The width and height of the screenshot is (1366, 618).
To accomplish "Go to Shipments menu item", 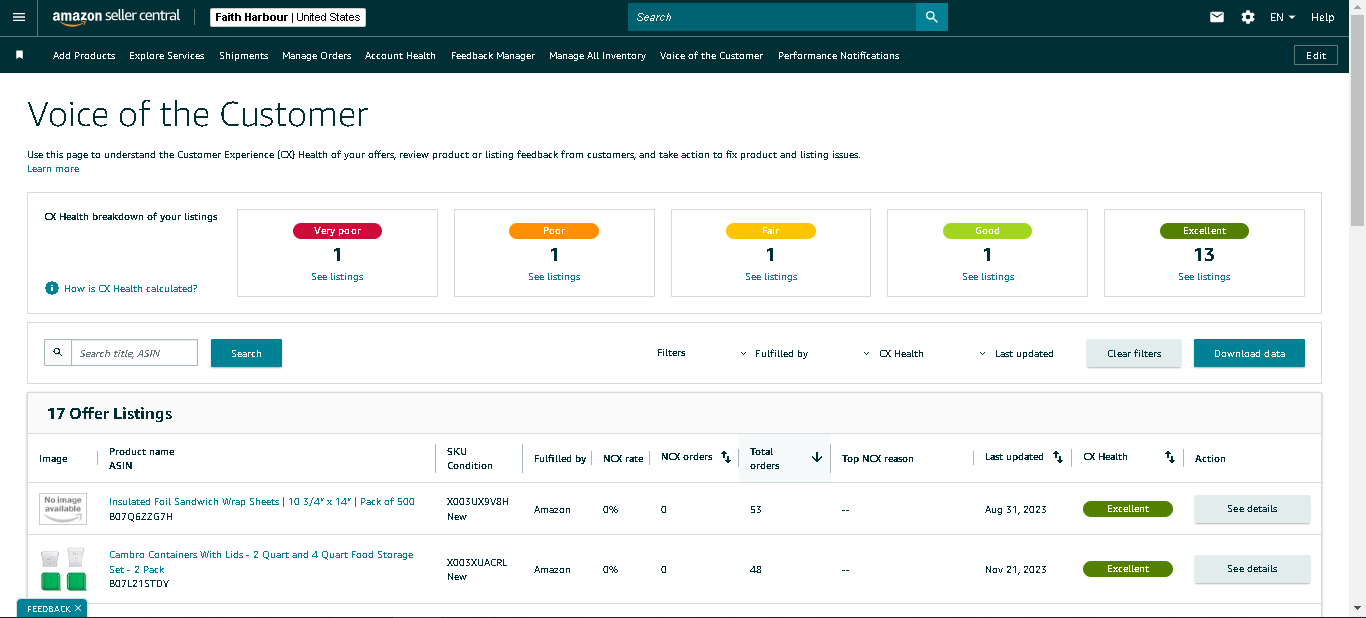I will point(244,56).
